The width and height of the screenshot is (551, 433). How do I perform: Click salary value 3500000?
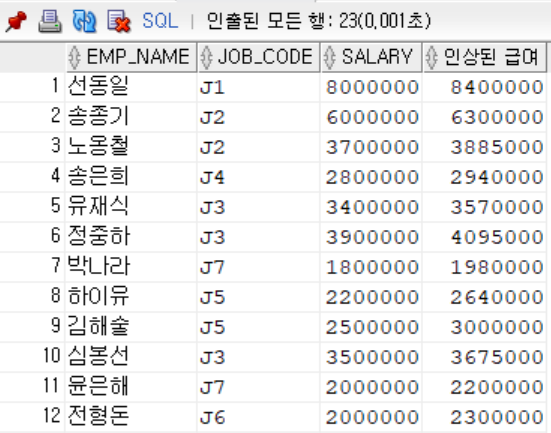[x=372, y=357]
